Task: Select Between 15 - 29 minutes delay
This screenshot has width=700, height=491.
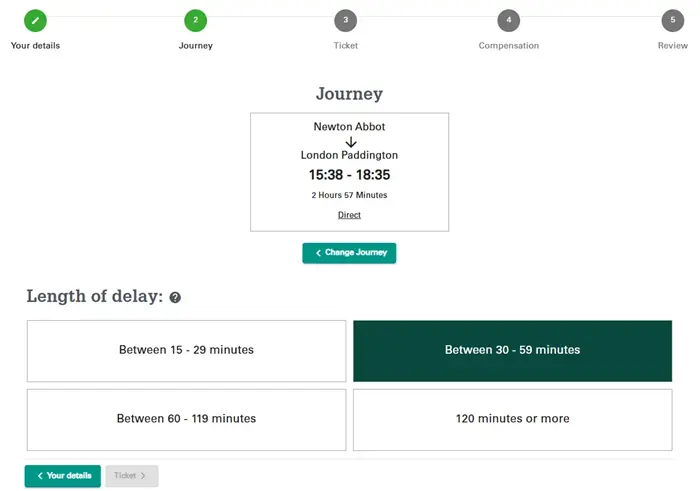Action: (186, 351)
